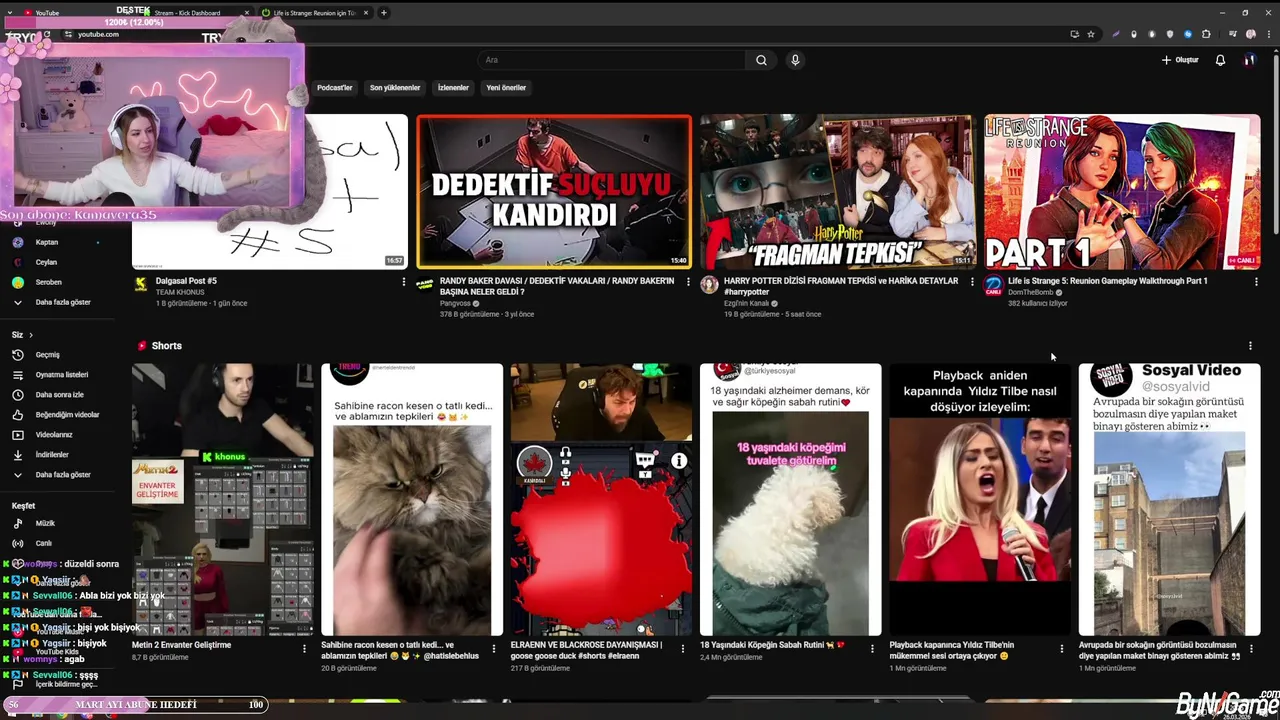
Task: Open the TEAM KHONUS channel link
Action: (x=180, y=292)
